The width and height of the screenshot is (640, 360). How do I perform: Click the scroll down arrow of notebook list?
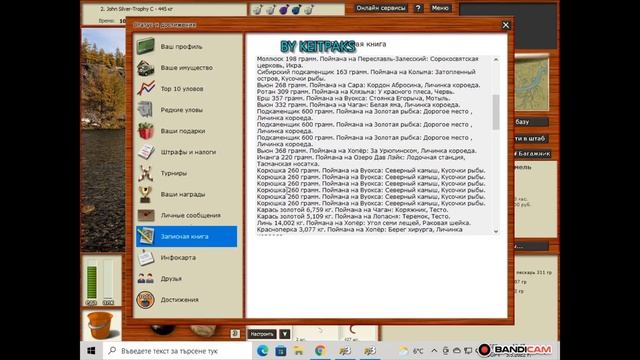coord(496,231)
